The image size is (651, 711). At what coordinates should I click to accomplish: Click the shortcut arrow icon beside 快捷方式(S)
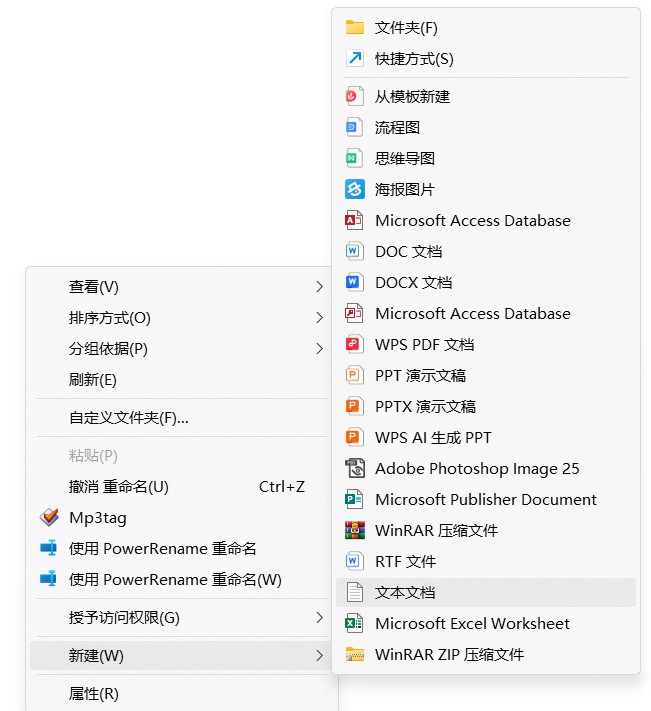click(355, 58)
